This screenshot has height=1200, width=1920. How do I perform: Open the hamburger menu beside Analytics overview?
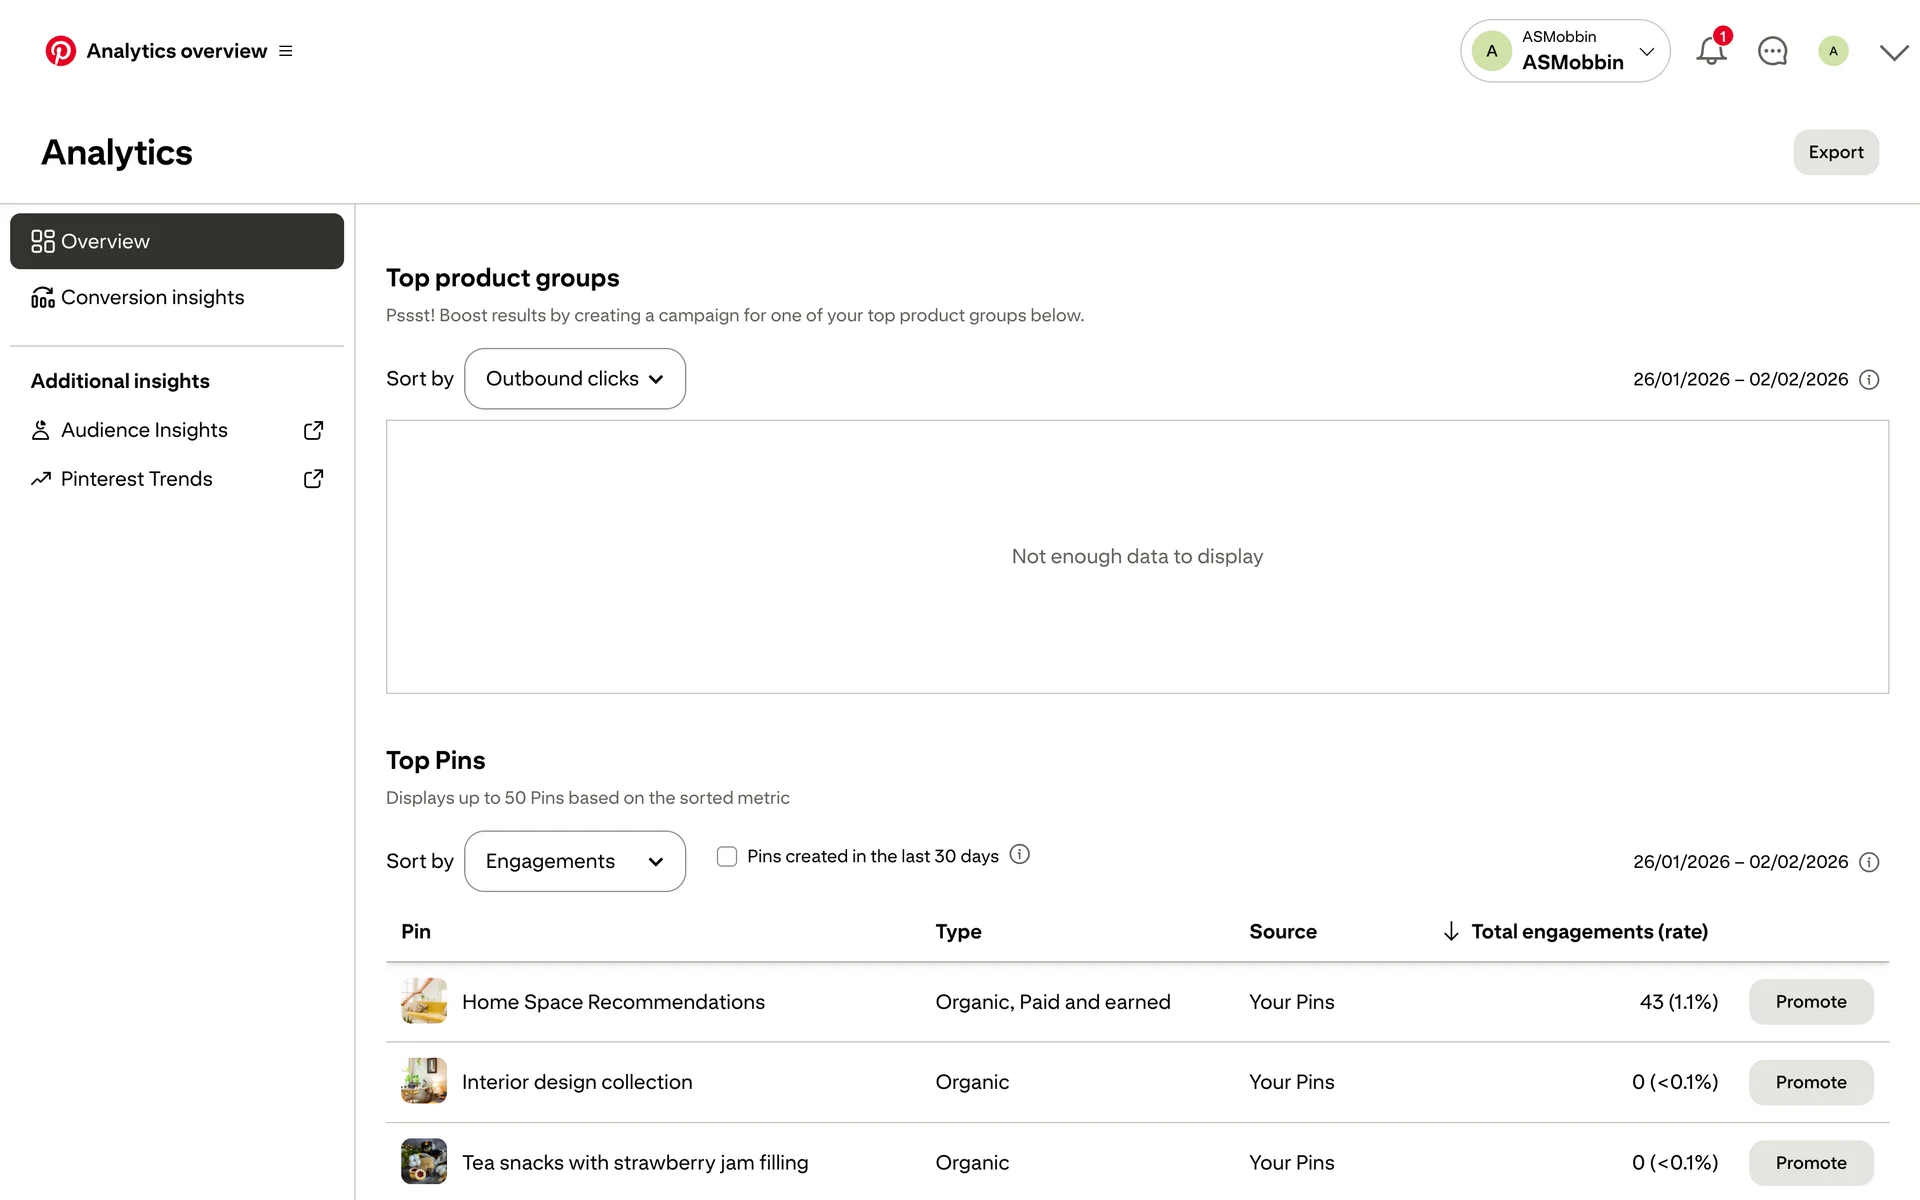(x=286, y=51)
